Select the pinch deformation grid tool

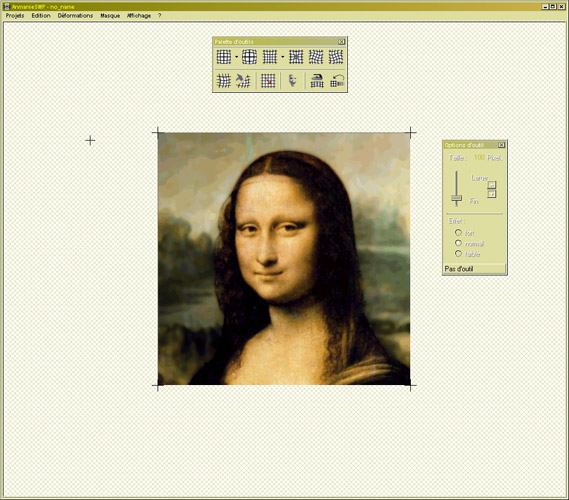coord(296,57)
